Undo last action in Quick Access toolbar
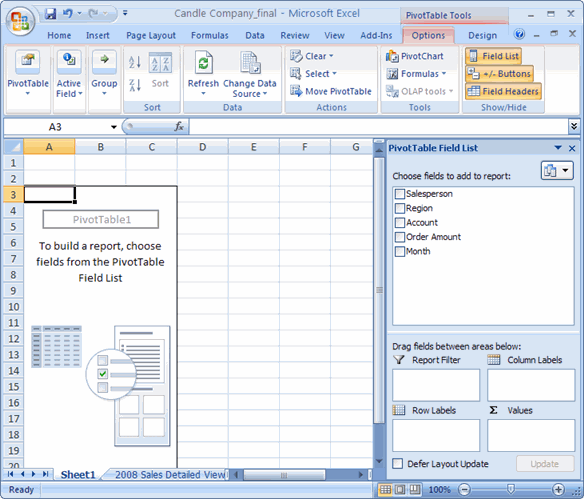584x499 pixels. (x=67, y=14)
